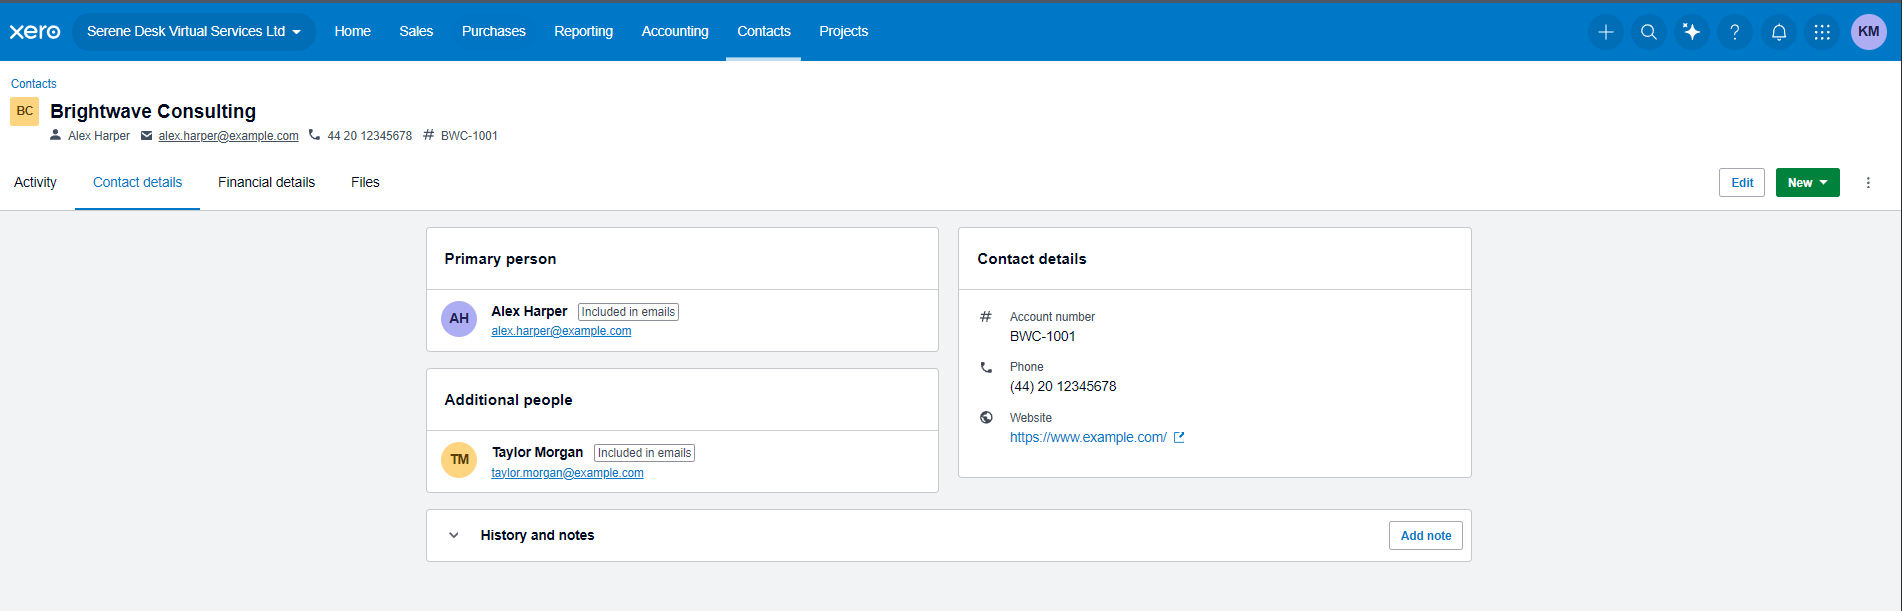Open the quick create plus icon
Screen dimensions: 1902x611
(x=1605, y=32)
